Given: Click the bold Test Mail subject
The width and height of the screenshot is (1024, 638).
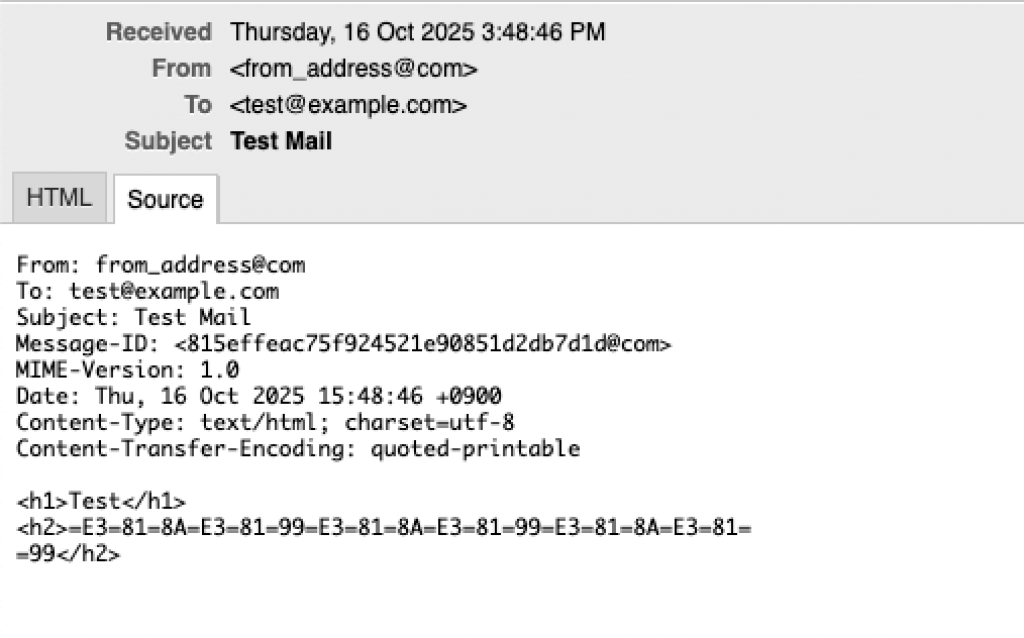Looking at the screenshot, I should click(x=281, y=141).
